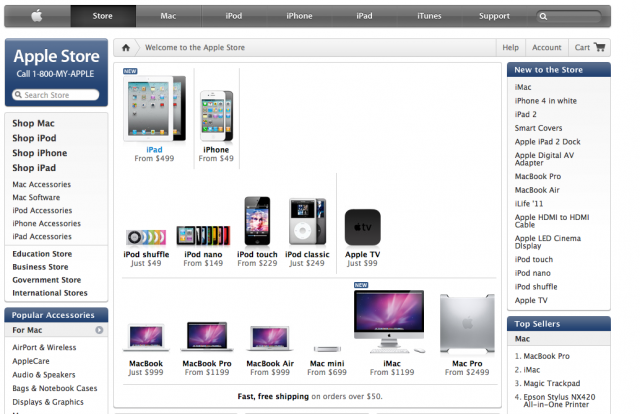This screenshot has width=640, height=414.
Task: Open Apple HDMI to HDMI Cable link
Action: click(552, 221)
